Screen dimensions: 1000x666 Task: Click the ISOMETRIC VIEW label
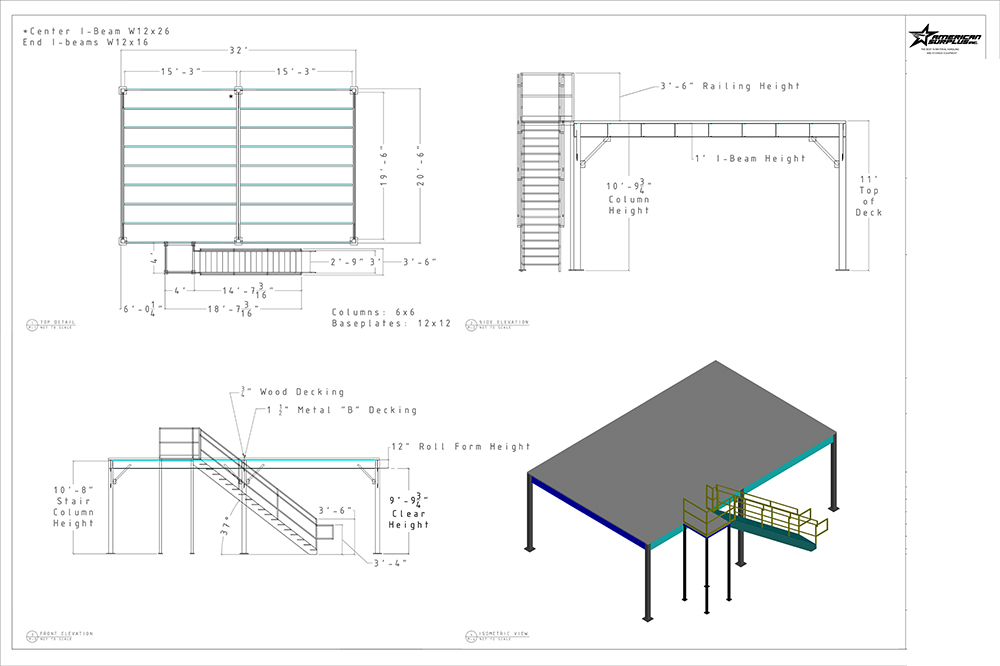click(x=497, y=635)
